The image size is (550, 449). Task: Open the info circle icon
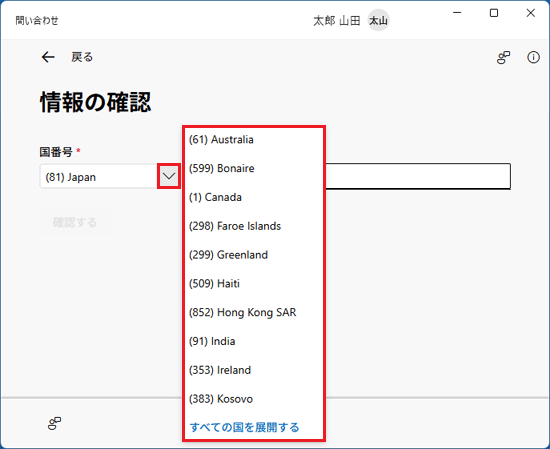coord(534,57)
